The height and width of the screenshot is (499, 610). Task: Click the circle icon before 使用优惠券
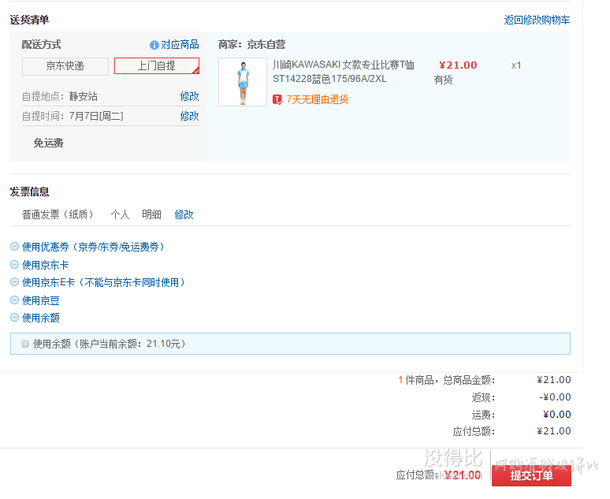(14, 247)
